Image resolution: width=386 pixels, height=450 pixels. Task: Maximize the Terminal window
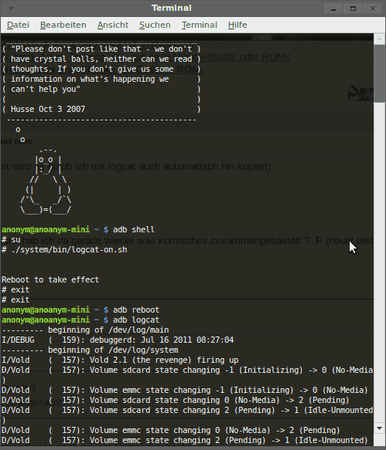[353, 9]
